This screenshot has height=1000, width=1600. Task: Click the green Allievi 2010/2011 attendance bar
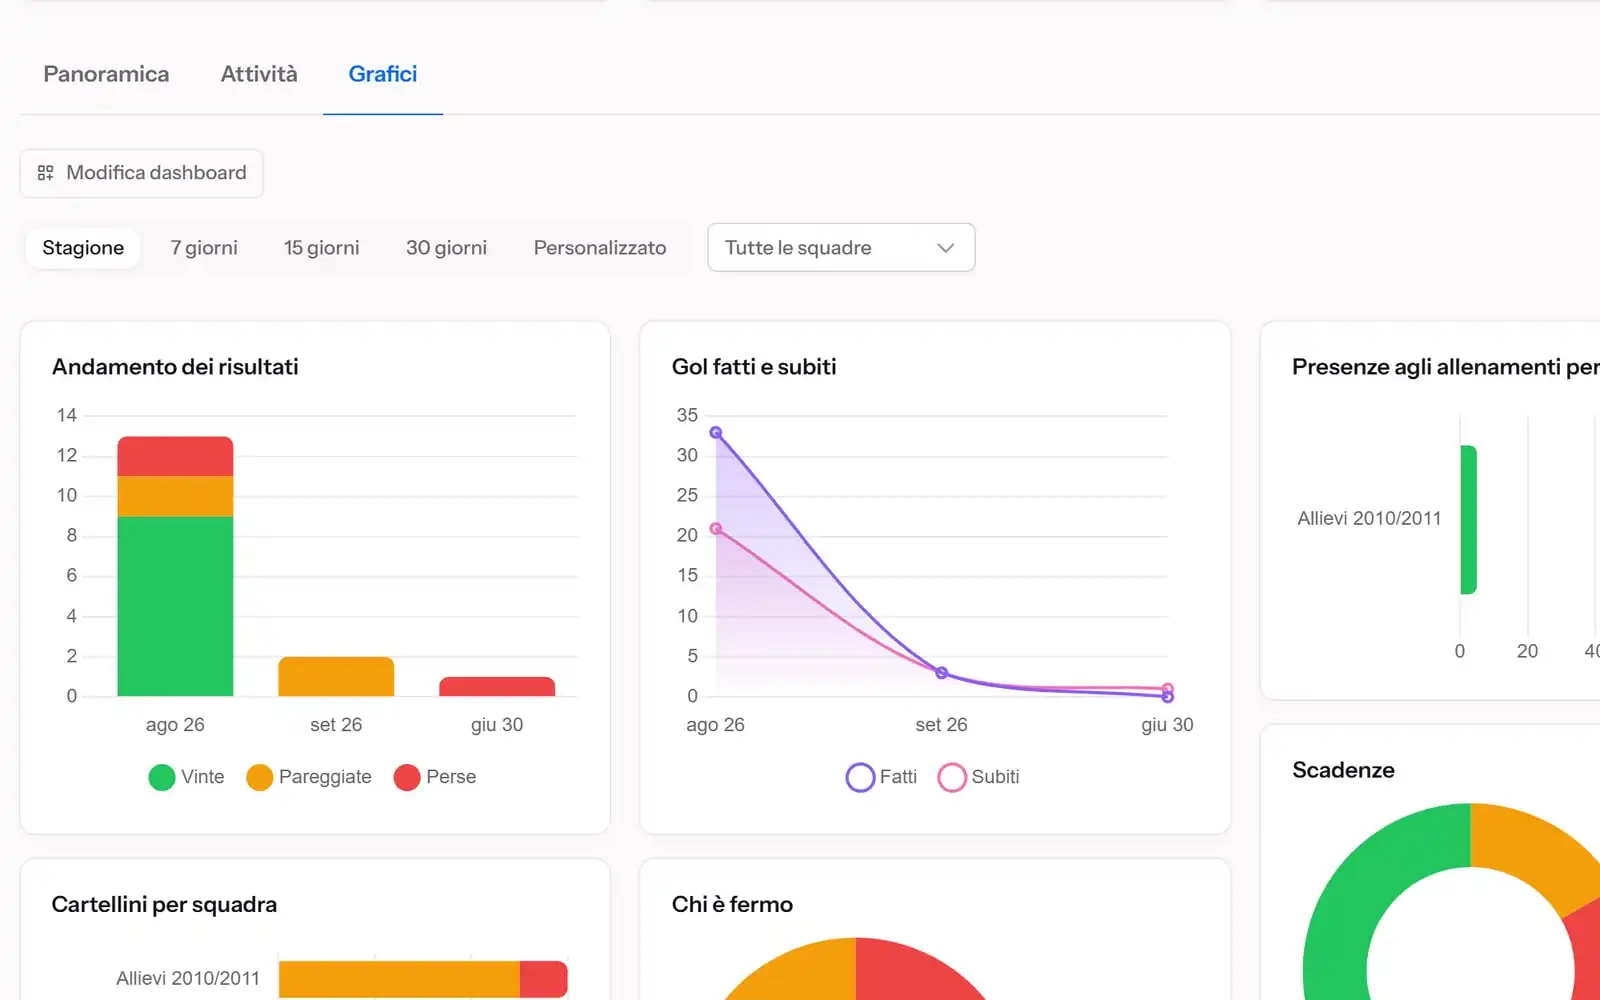[1468, 520]
